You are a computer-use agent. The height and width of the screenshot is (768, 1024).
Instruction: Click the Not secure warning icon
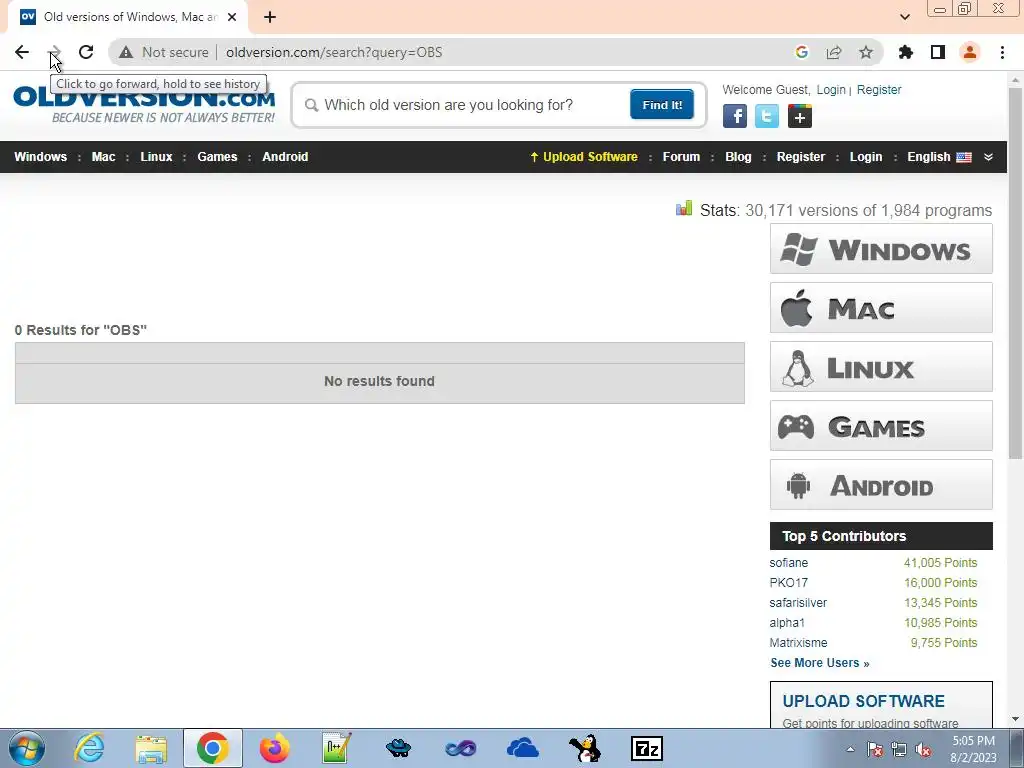[126, 52]
